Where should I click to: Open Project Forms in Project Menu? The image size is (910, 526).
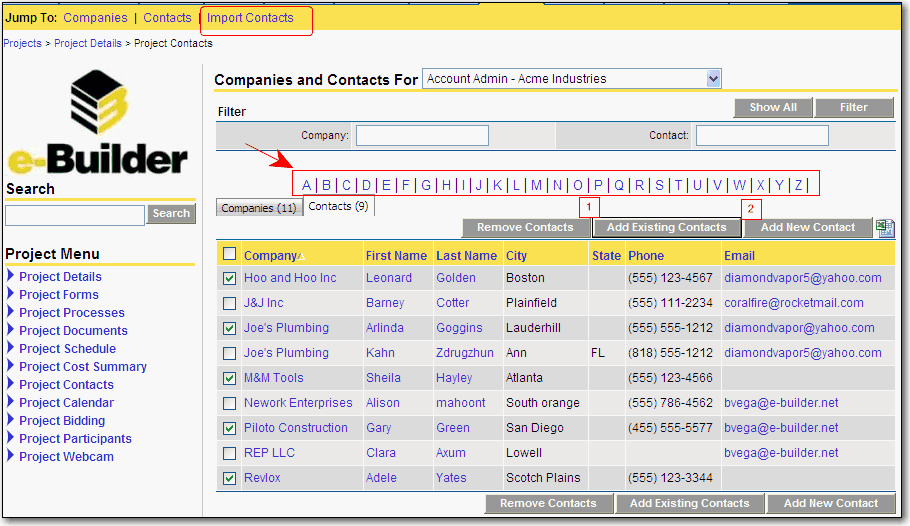pyautogui.click(x=59, y=294)
